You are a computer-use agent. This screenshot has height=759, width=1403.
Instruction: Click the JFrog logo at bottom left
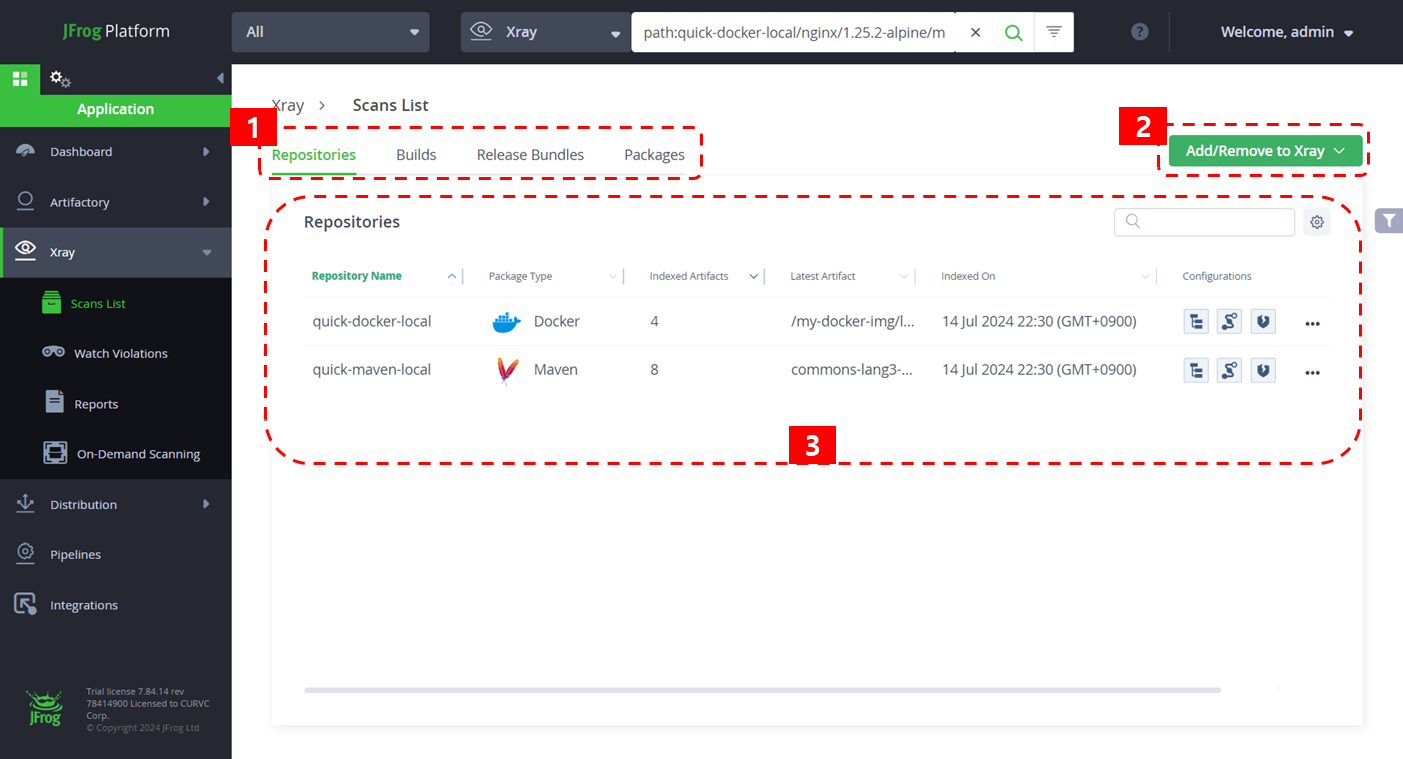coord(46,708)
